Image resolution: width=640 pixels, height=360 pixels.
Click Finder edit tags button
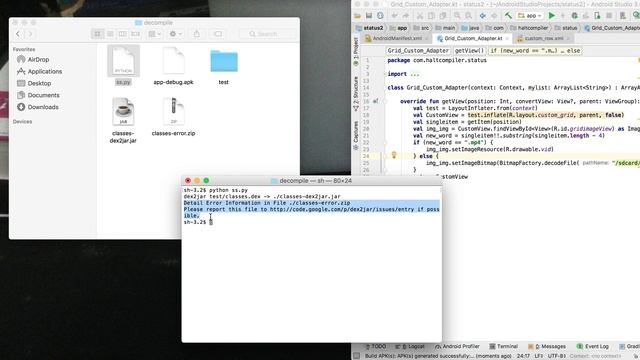(218, 34)
